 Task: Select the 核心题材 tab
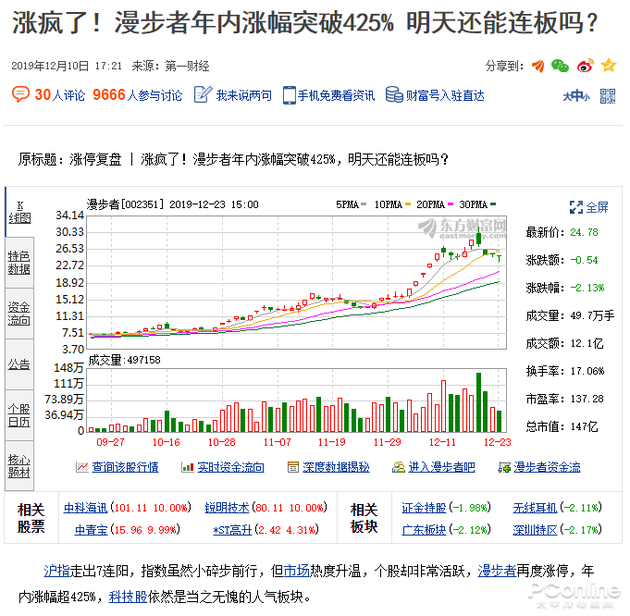20,466
